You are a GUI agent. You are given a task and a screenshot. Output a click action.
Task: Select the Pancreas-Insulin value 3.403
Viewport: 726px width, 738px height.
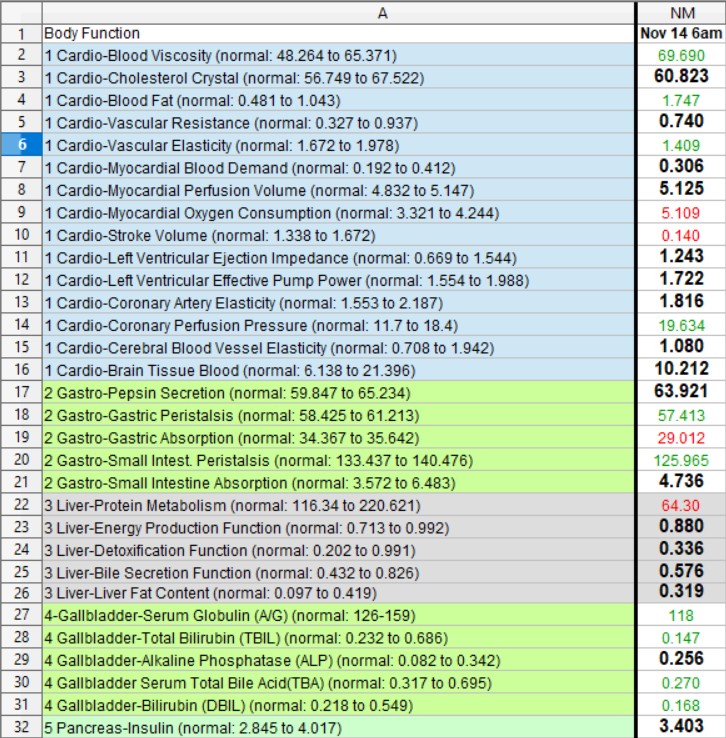pos(681,727)
